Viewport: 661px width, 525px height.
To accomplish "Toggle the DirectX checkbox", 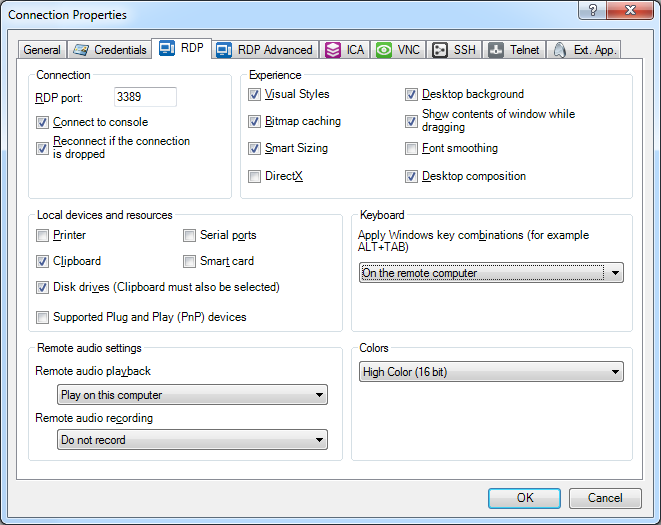I will pos(255,177).
